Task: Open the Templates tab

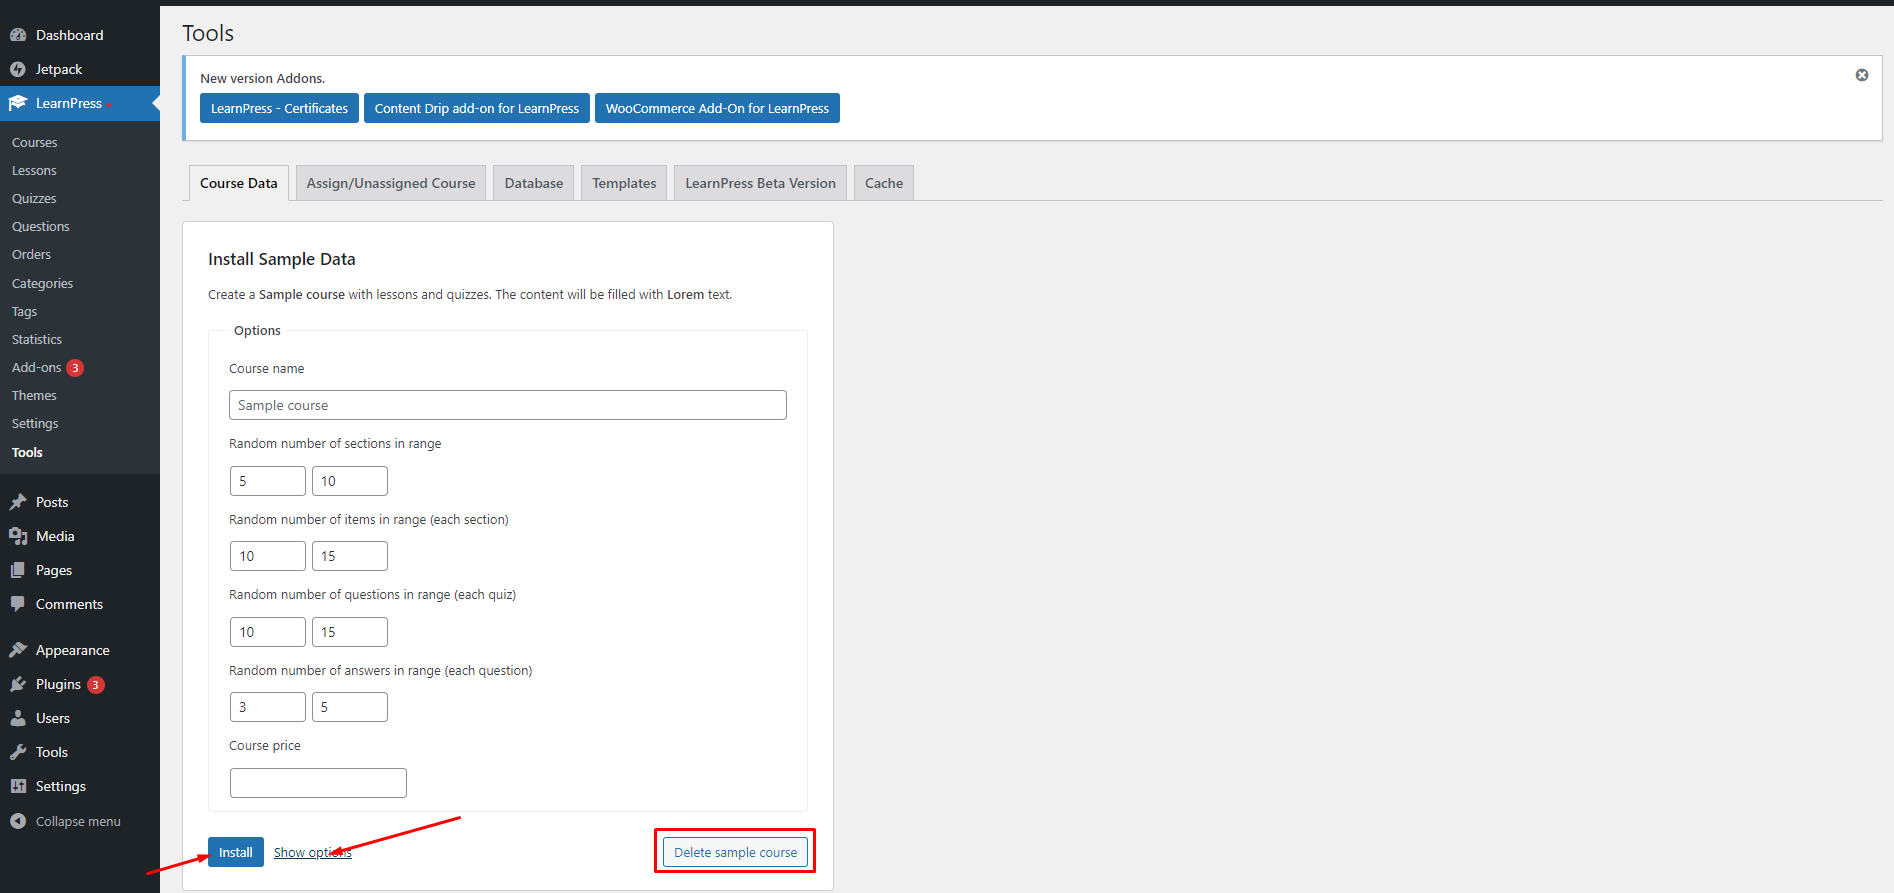Action: point(624,183)
